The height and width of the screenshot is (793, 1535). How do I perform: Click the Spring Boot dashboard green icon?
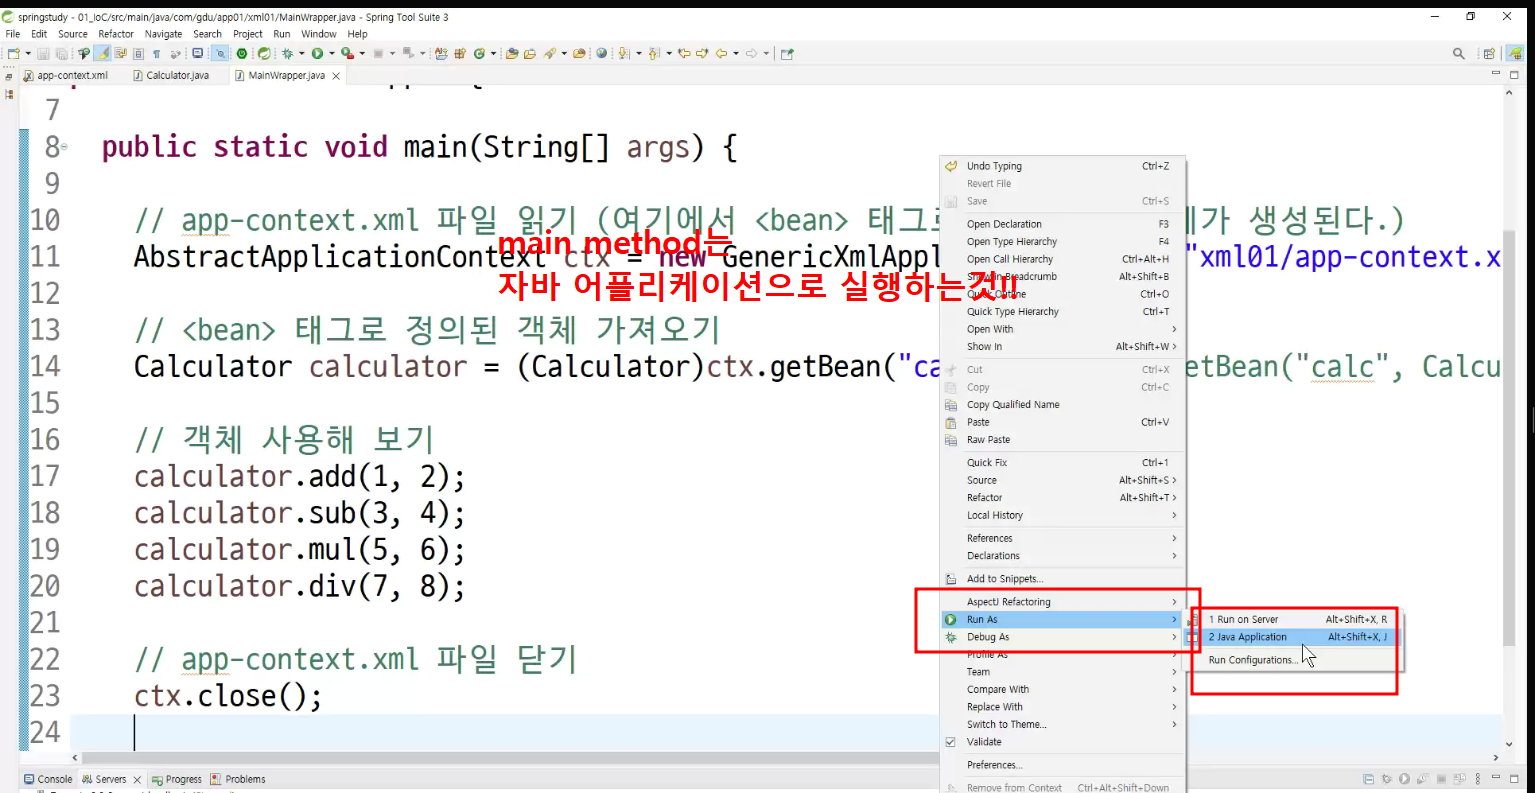[241, 53]
